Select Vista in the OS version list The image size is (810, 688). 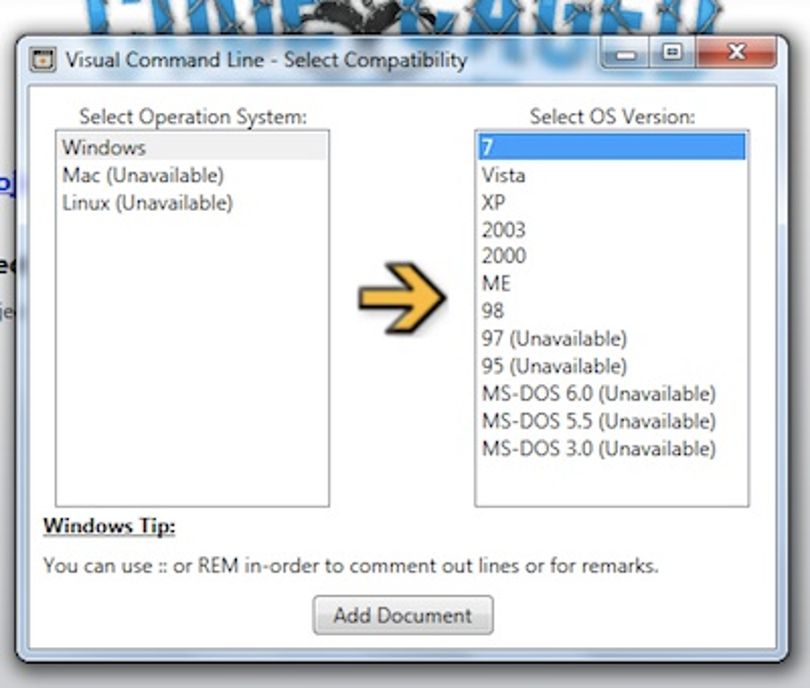click(612, 175)
